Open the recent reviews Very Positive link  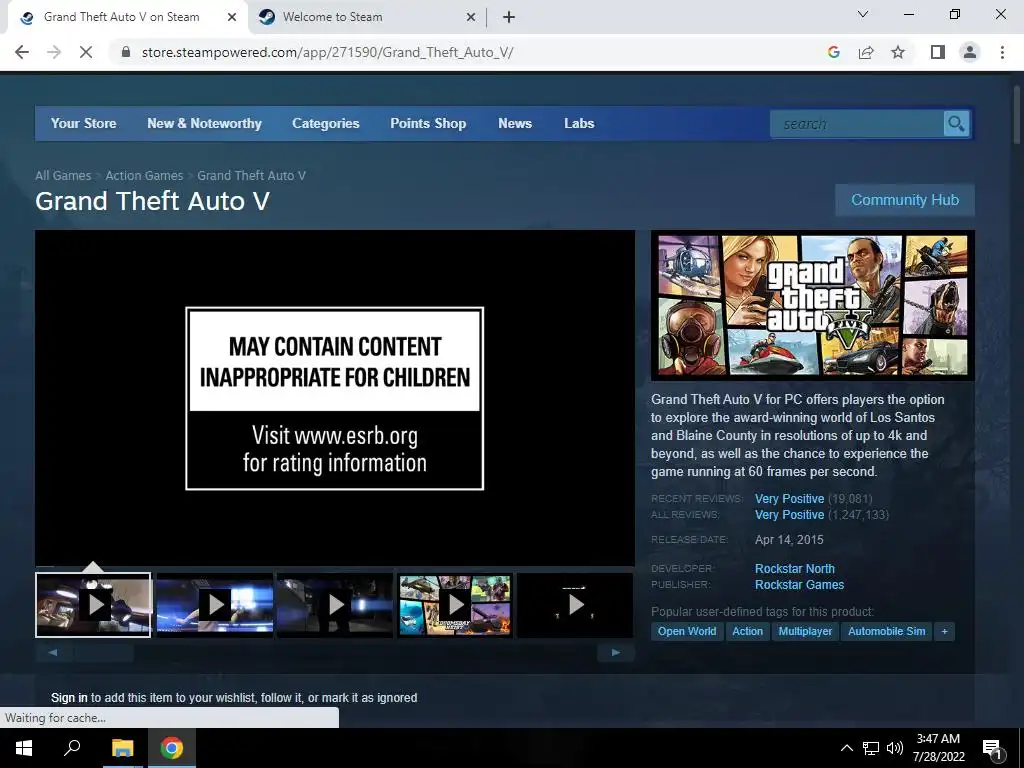(x=790, y=499)
